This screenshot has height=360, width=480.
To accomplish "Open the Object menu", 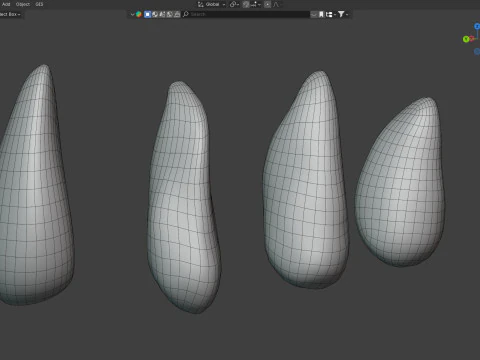I will point(23,4).
